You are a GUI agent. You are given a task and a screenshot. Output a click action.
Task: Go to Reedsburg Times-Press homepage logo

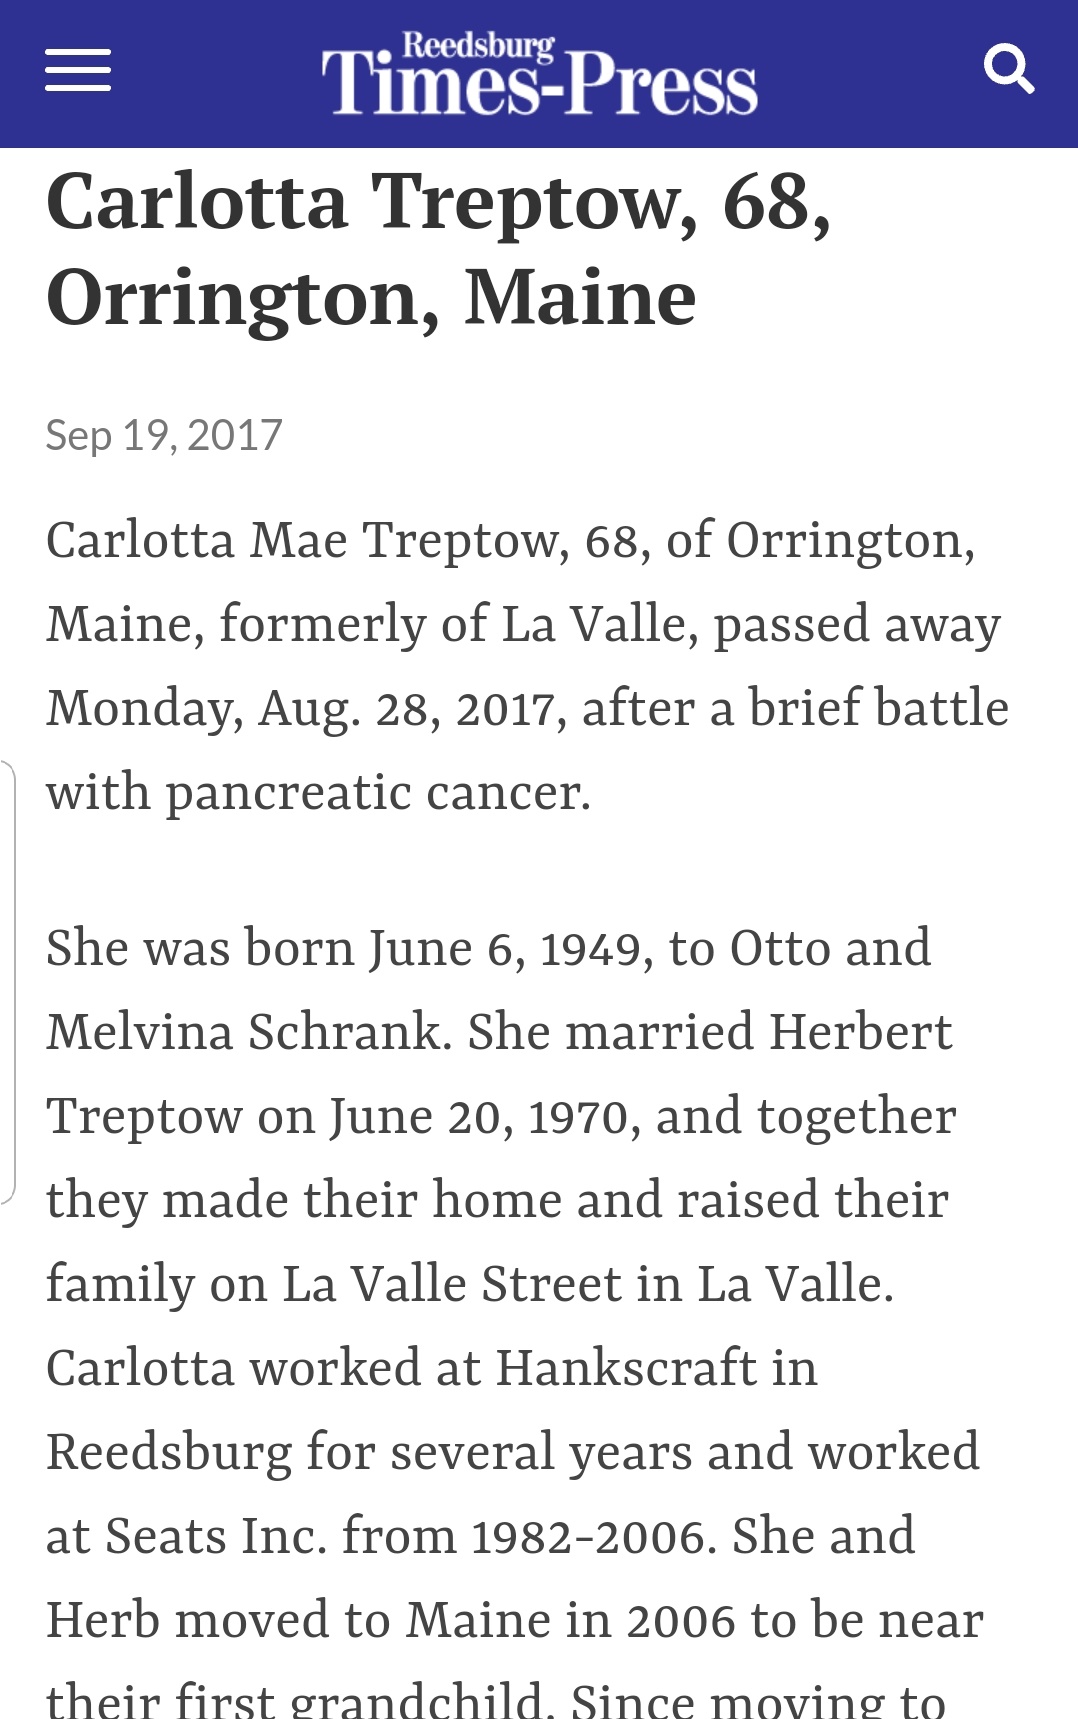point(539,82)
